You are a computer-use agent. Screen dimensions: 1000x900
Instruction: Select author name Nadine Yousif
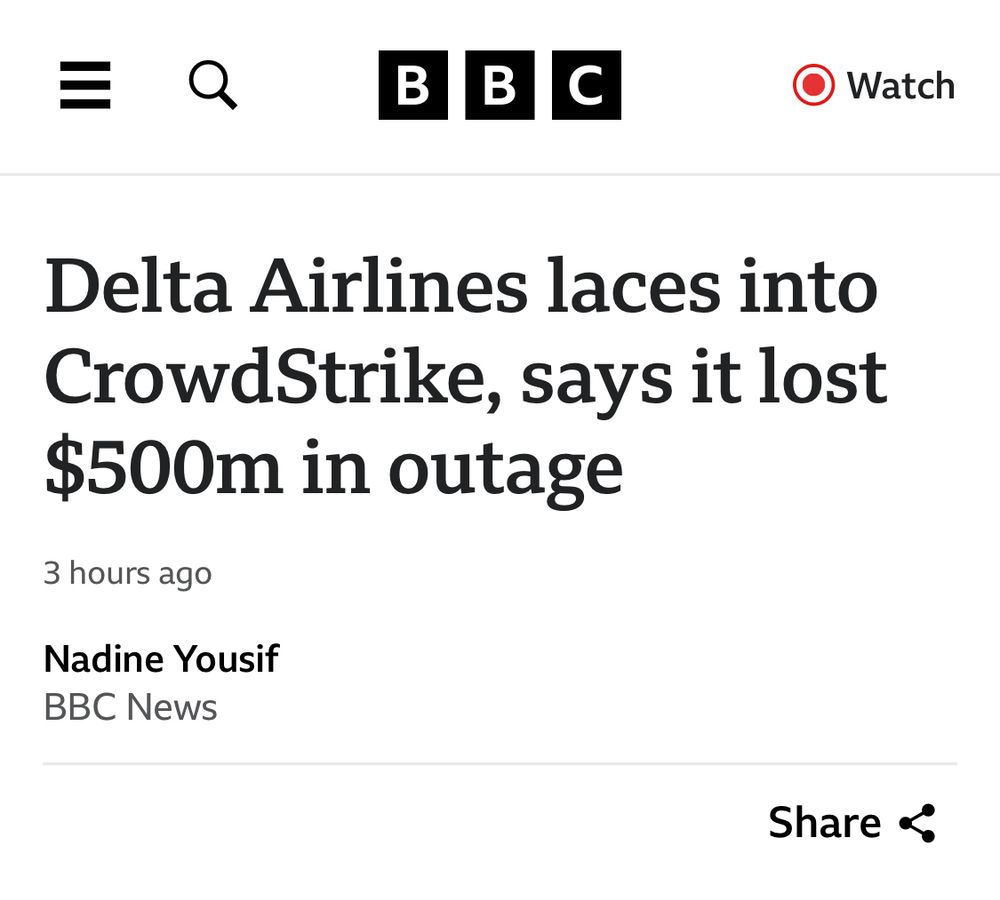click(x=161, y=659)
